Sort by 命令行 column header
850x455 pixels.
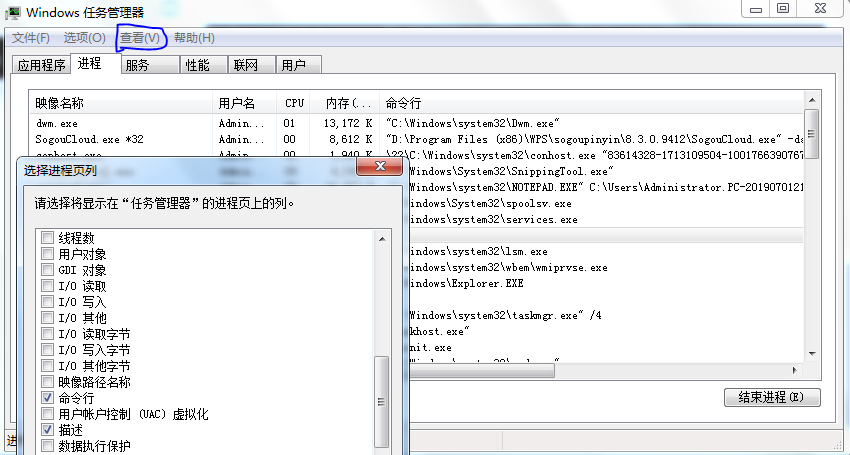click(x=592, y=102)
